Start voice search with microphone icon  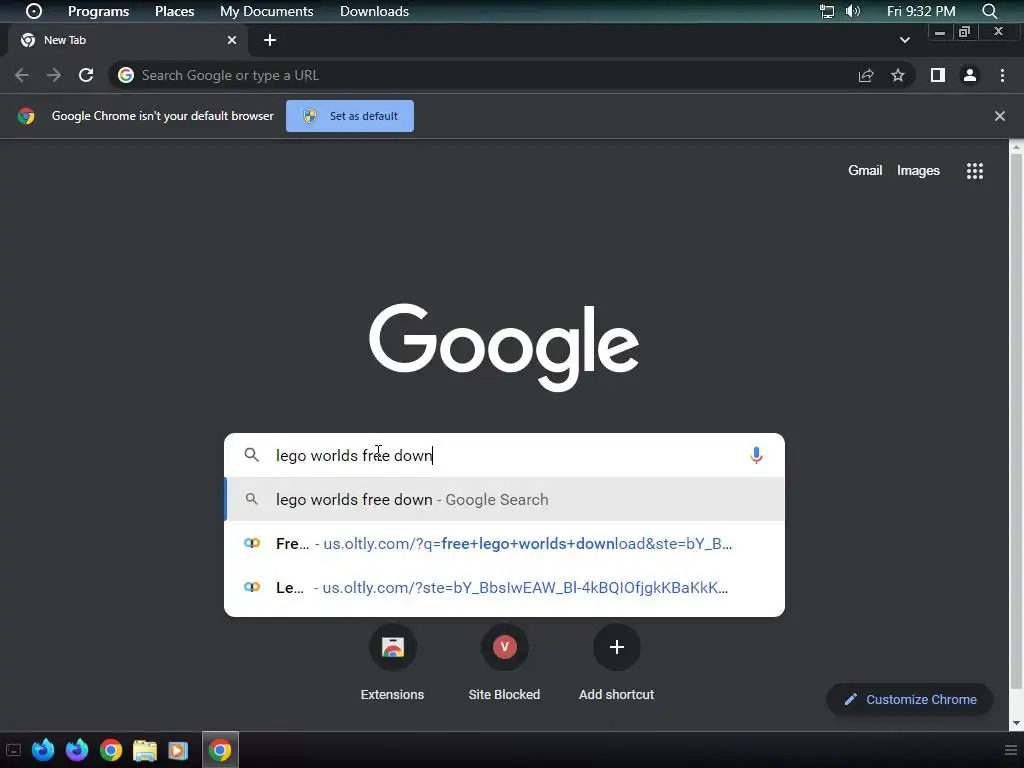coord(756,455)
